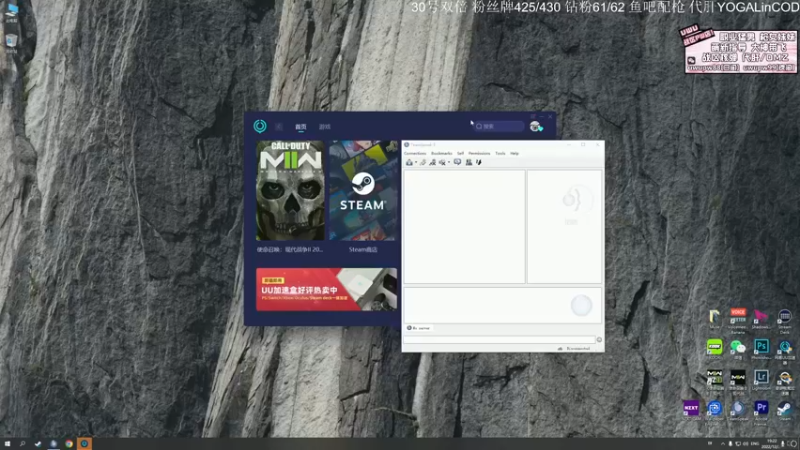Click the last toolbar icon in TeamSpeak
The image size is (800, 450).
click(479, 162)
